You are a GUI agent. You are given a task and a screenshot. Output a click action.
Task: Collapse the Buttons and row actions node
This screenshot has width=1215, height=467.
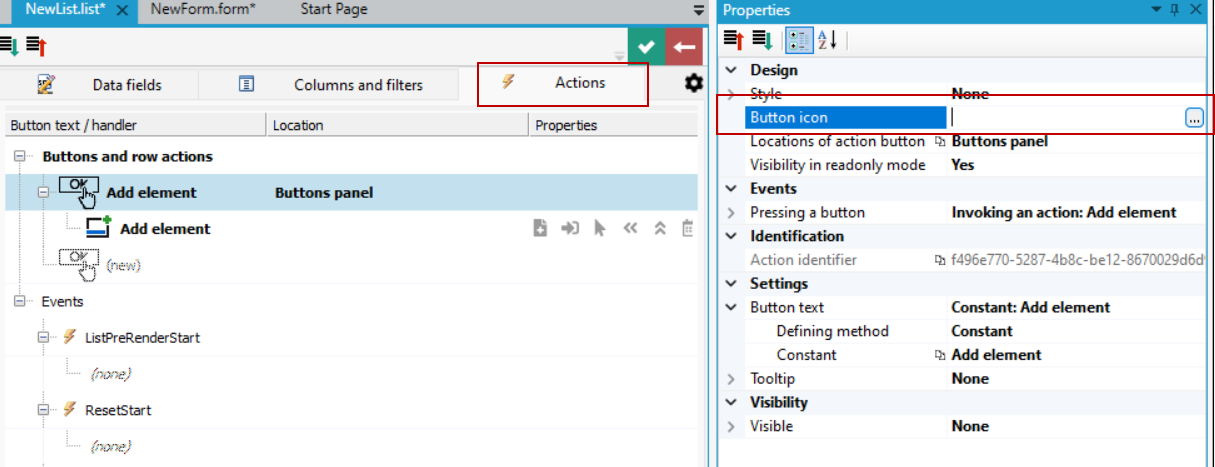click(20, 157)
